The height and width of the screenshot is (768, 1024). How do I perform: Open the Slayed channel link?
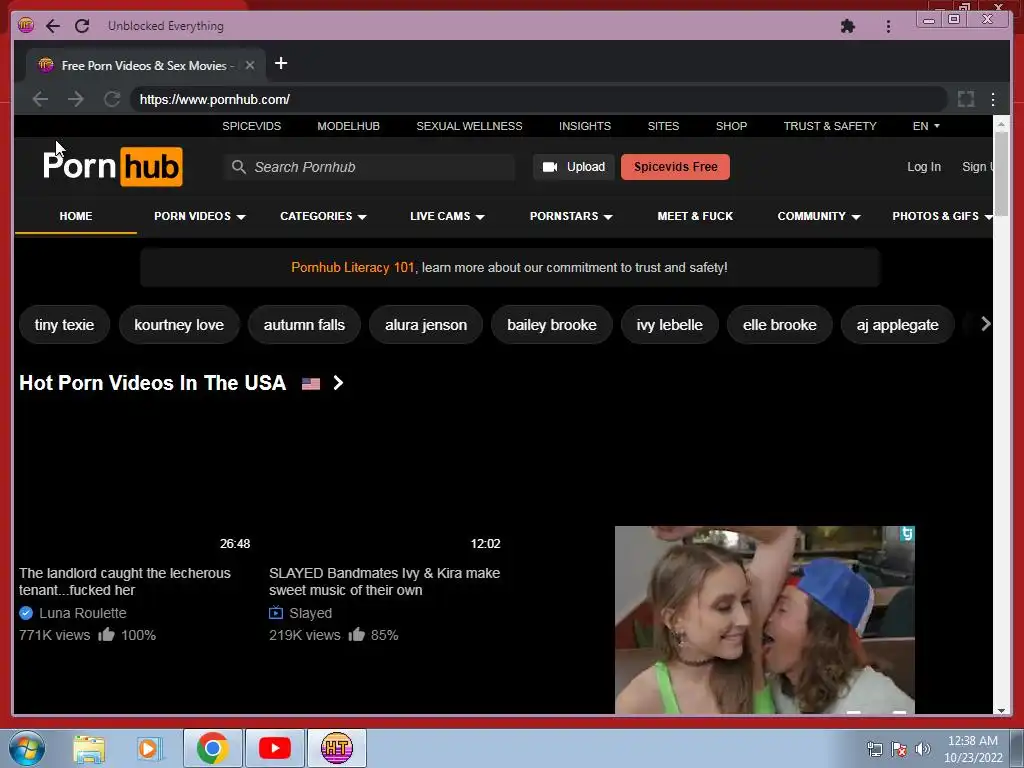[x=310, y=613]
